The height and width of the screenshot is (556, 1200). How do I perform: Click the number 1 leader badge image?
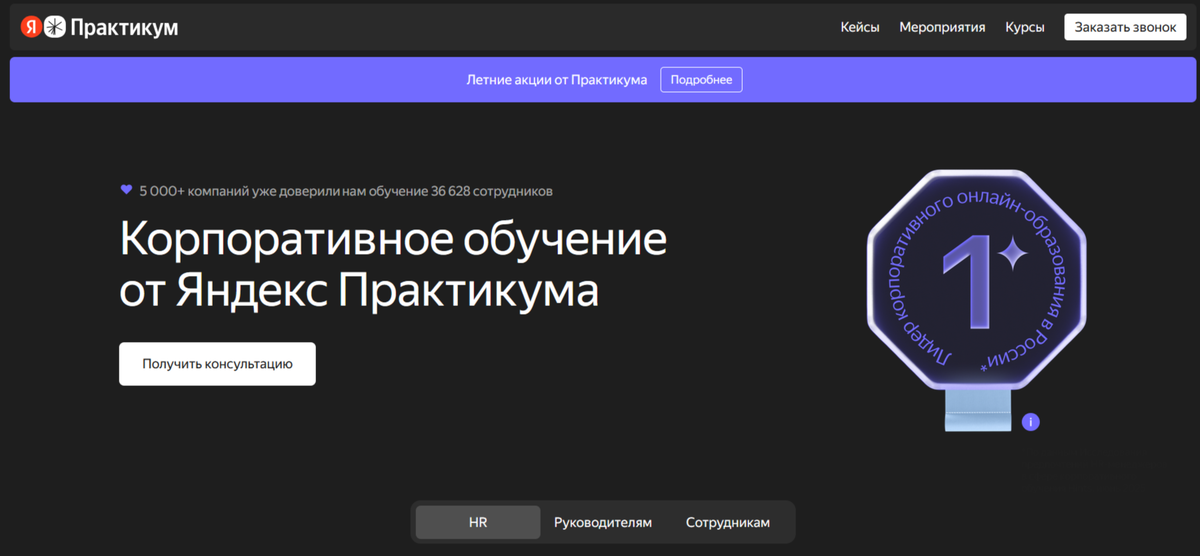click(976, 300)
